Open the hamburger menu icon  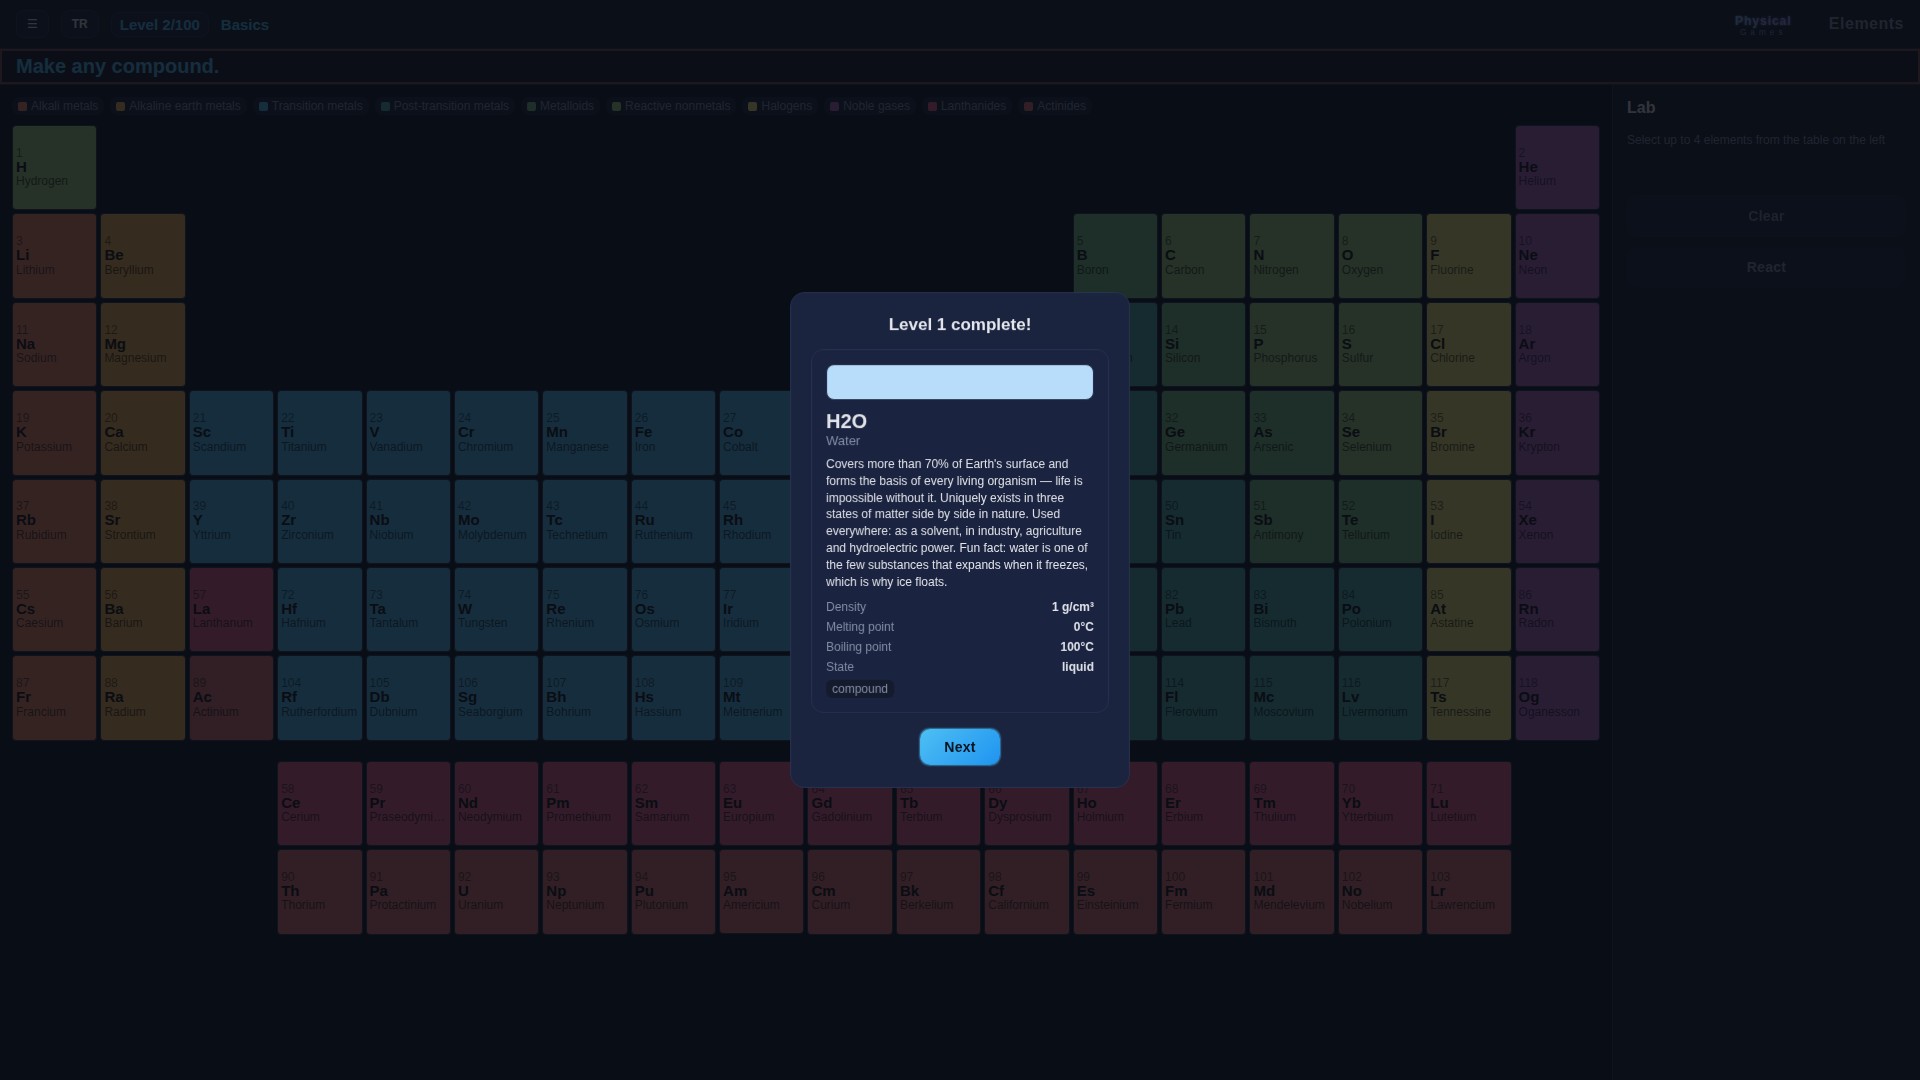(32, 24)
